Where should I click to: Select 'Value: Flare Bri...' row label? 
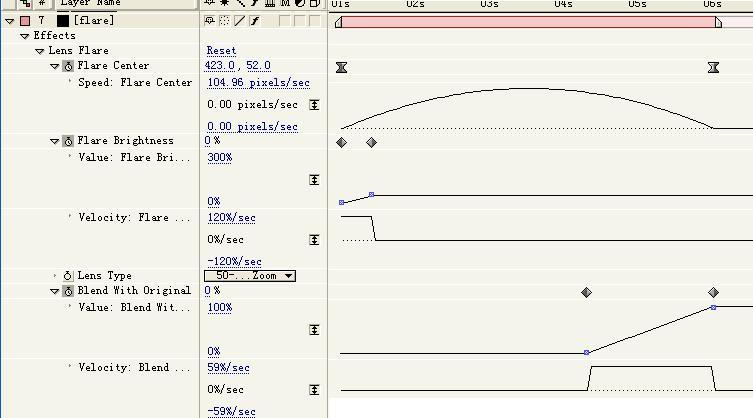(134, 158)
